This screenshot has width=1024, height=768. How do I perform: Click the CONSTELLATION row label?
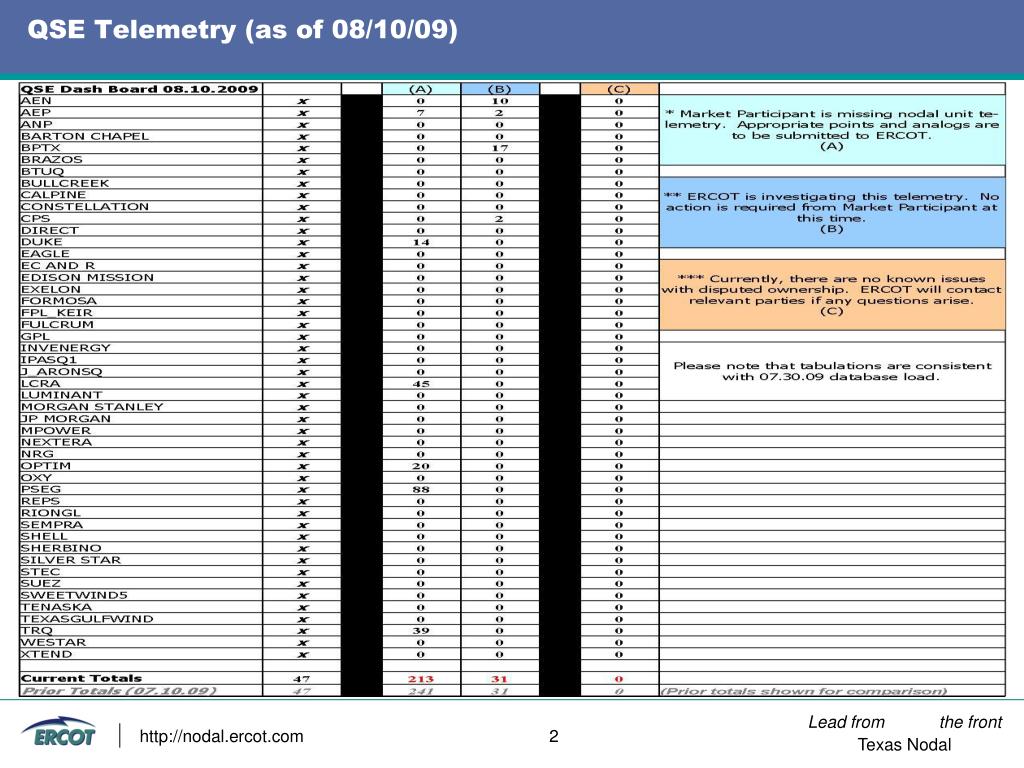click(85, 206)
